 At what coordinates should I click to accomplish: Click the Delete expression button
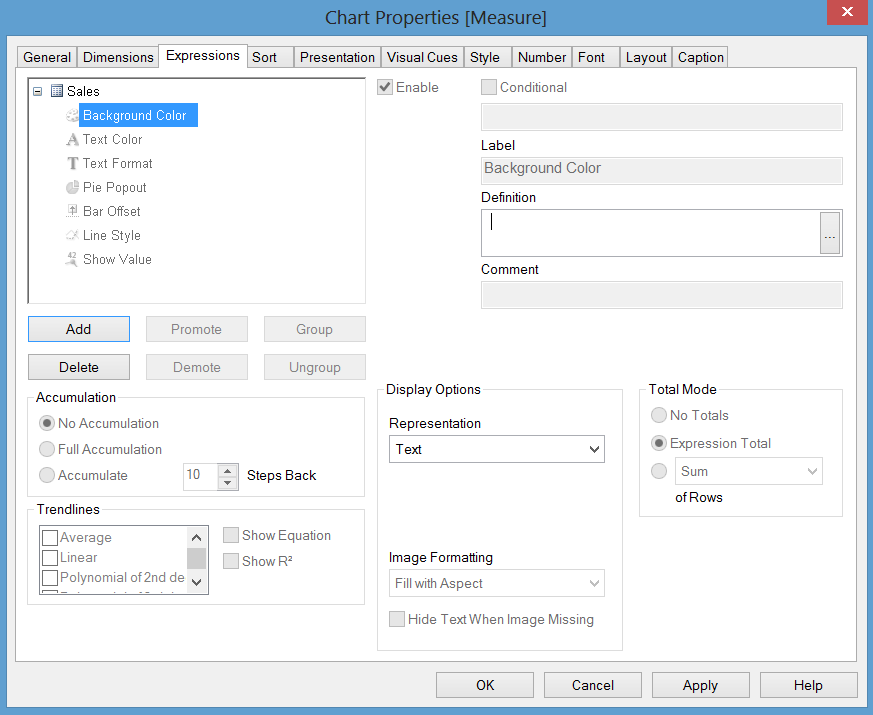pos(79,367)
